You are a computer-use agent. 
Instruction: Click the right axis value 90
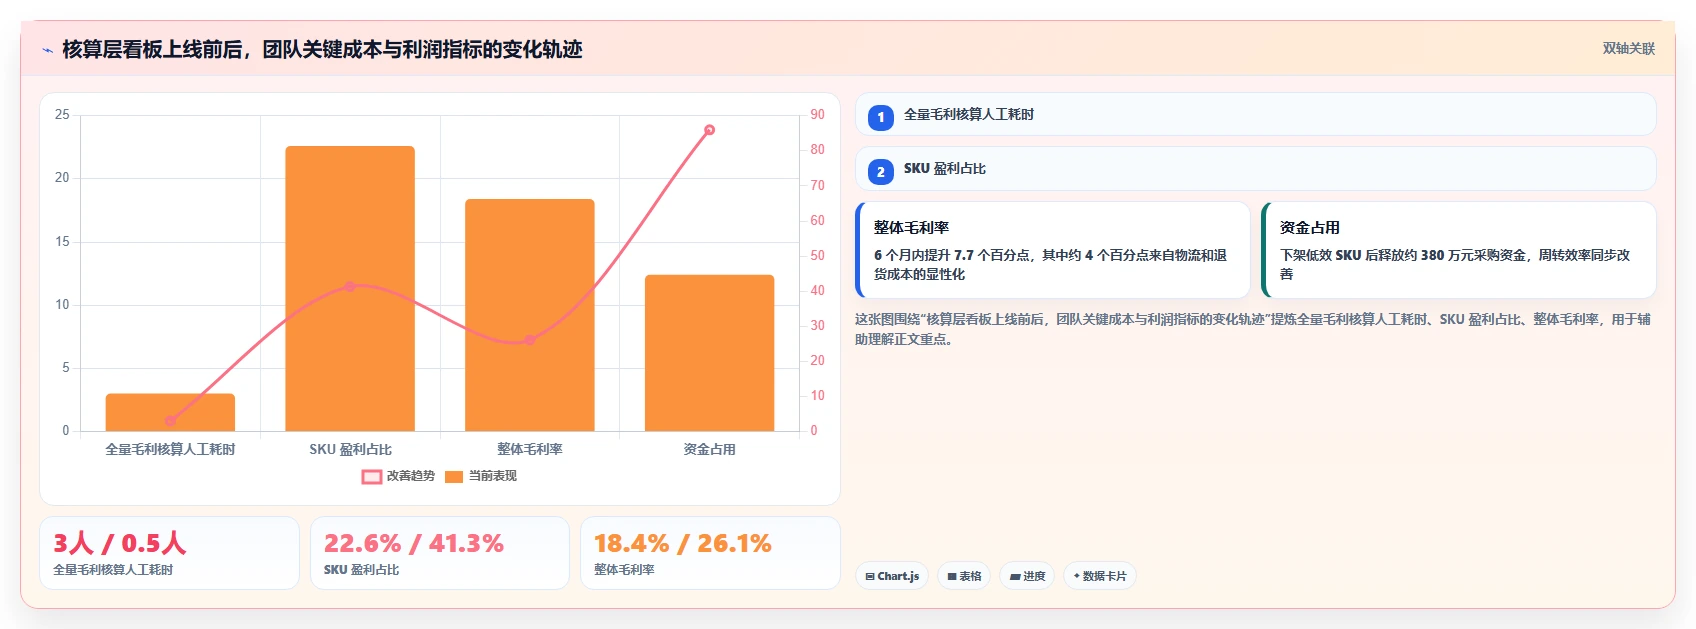pos(817,115)
